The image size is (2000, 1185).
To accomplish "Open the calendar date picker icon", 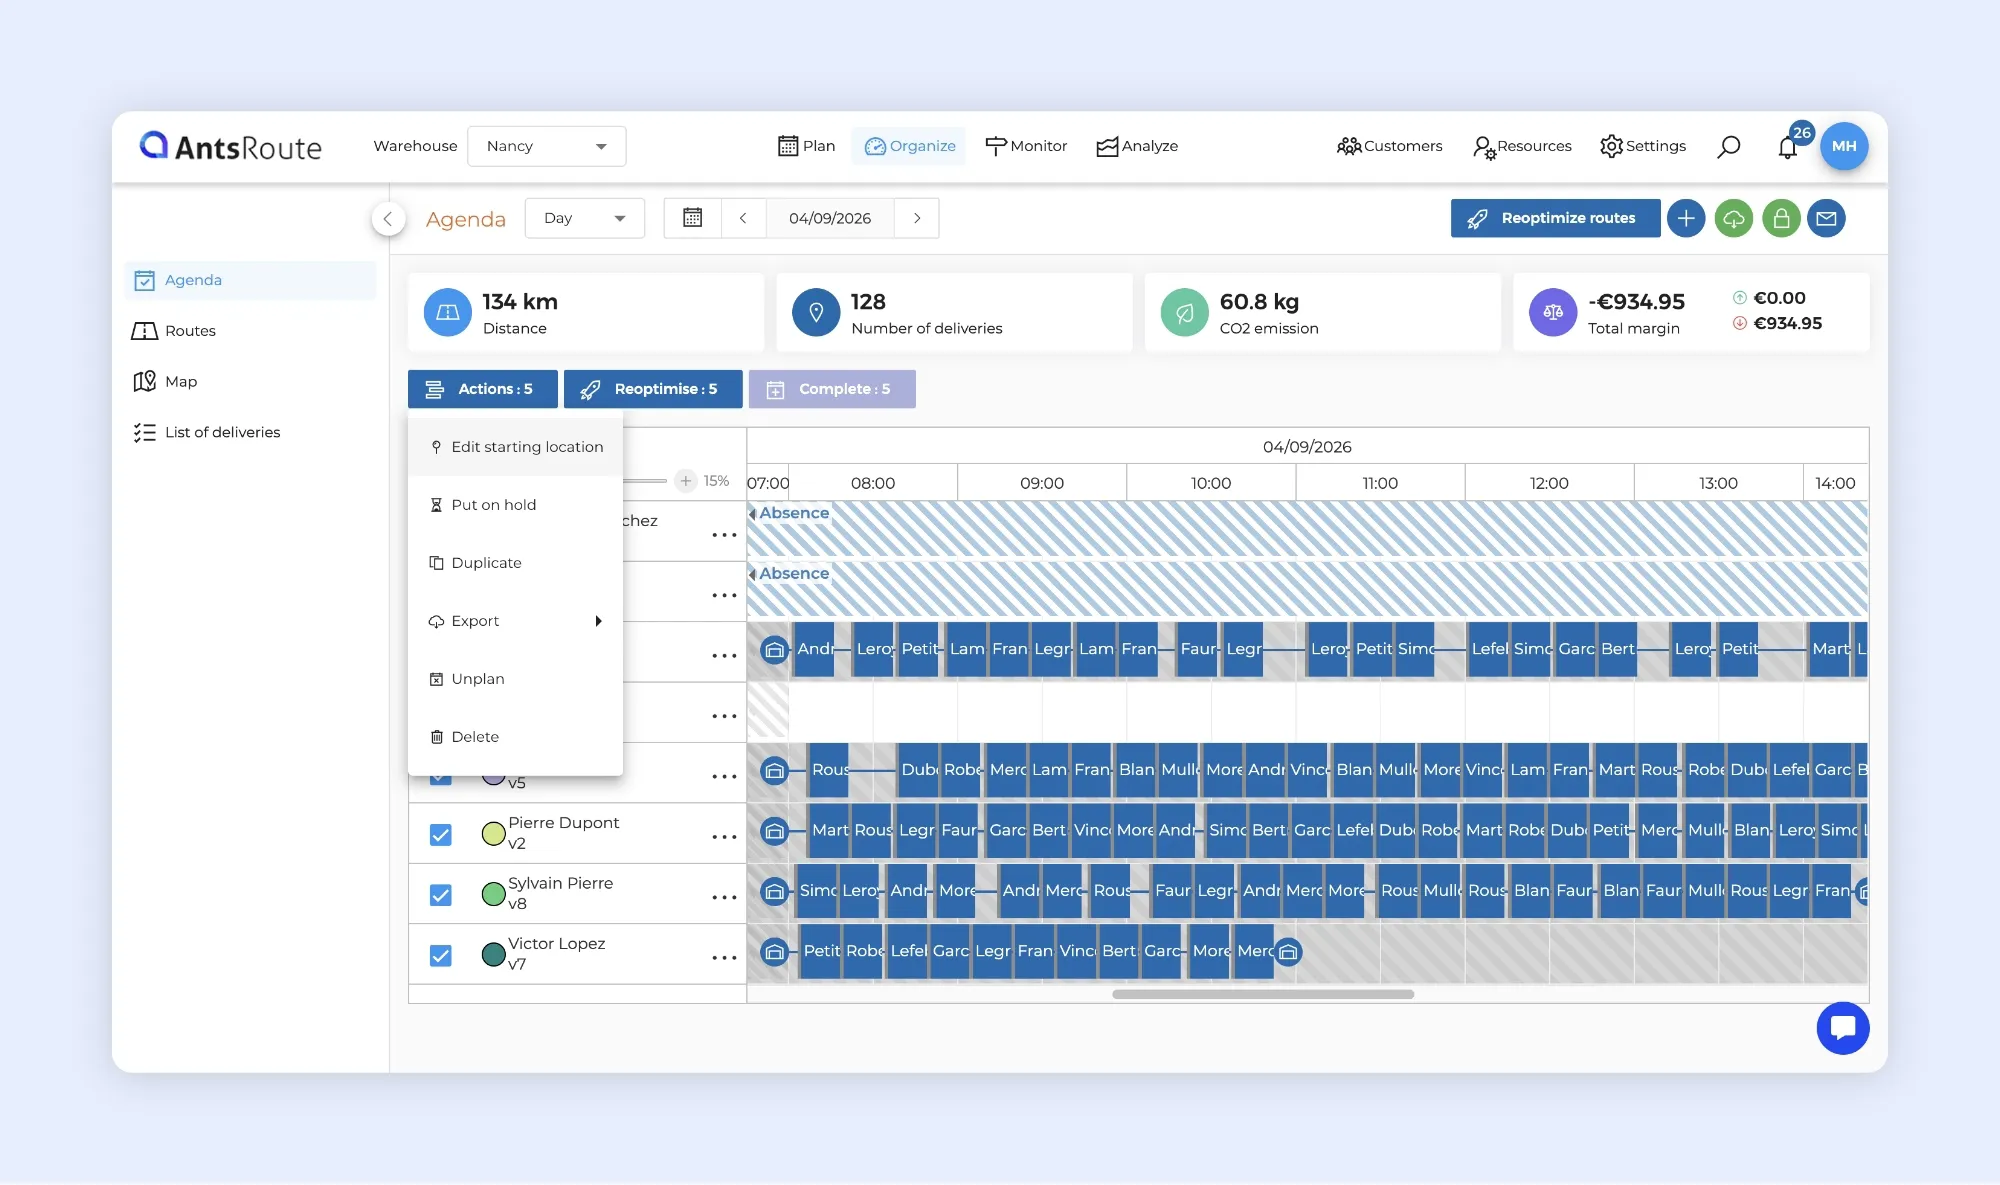I will [693, 218].
